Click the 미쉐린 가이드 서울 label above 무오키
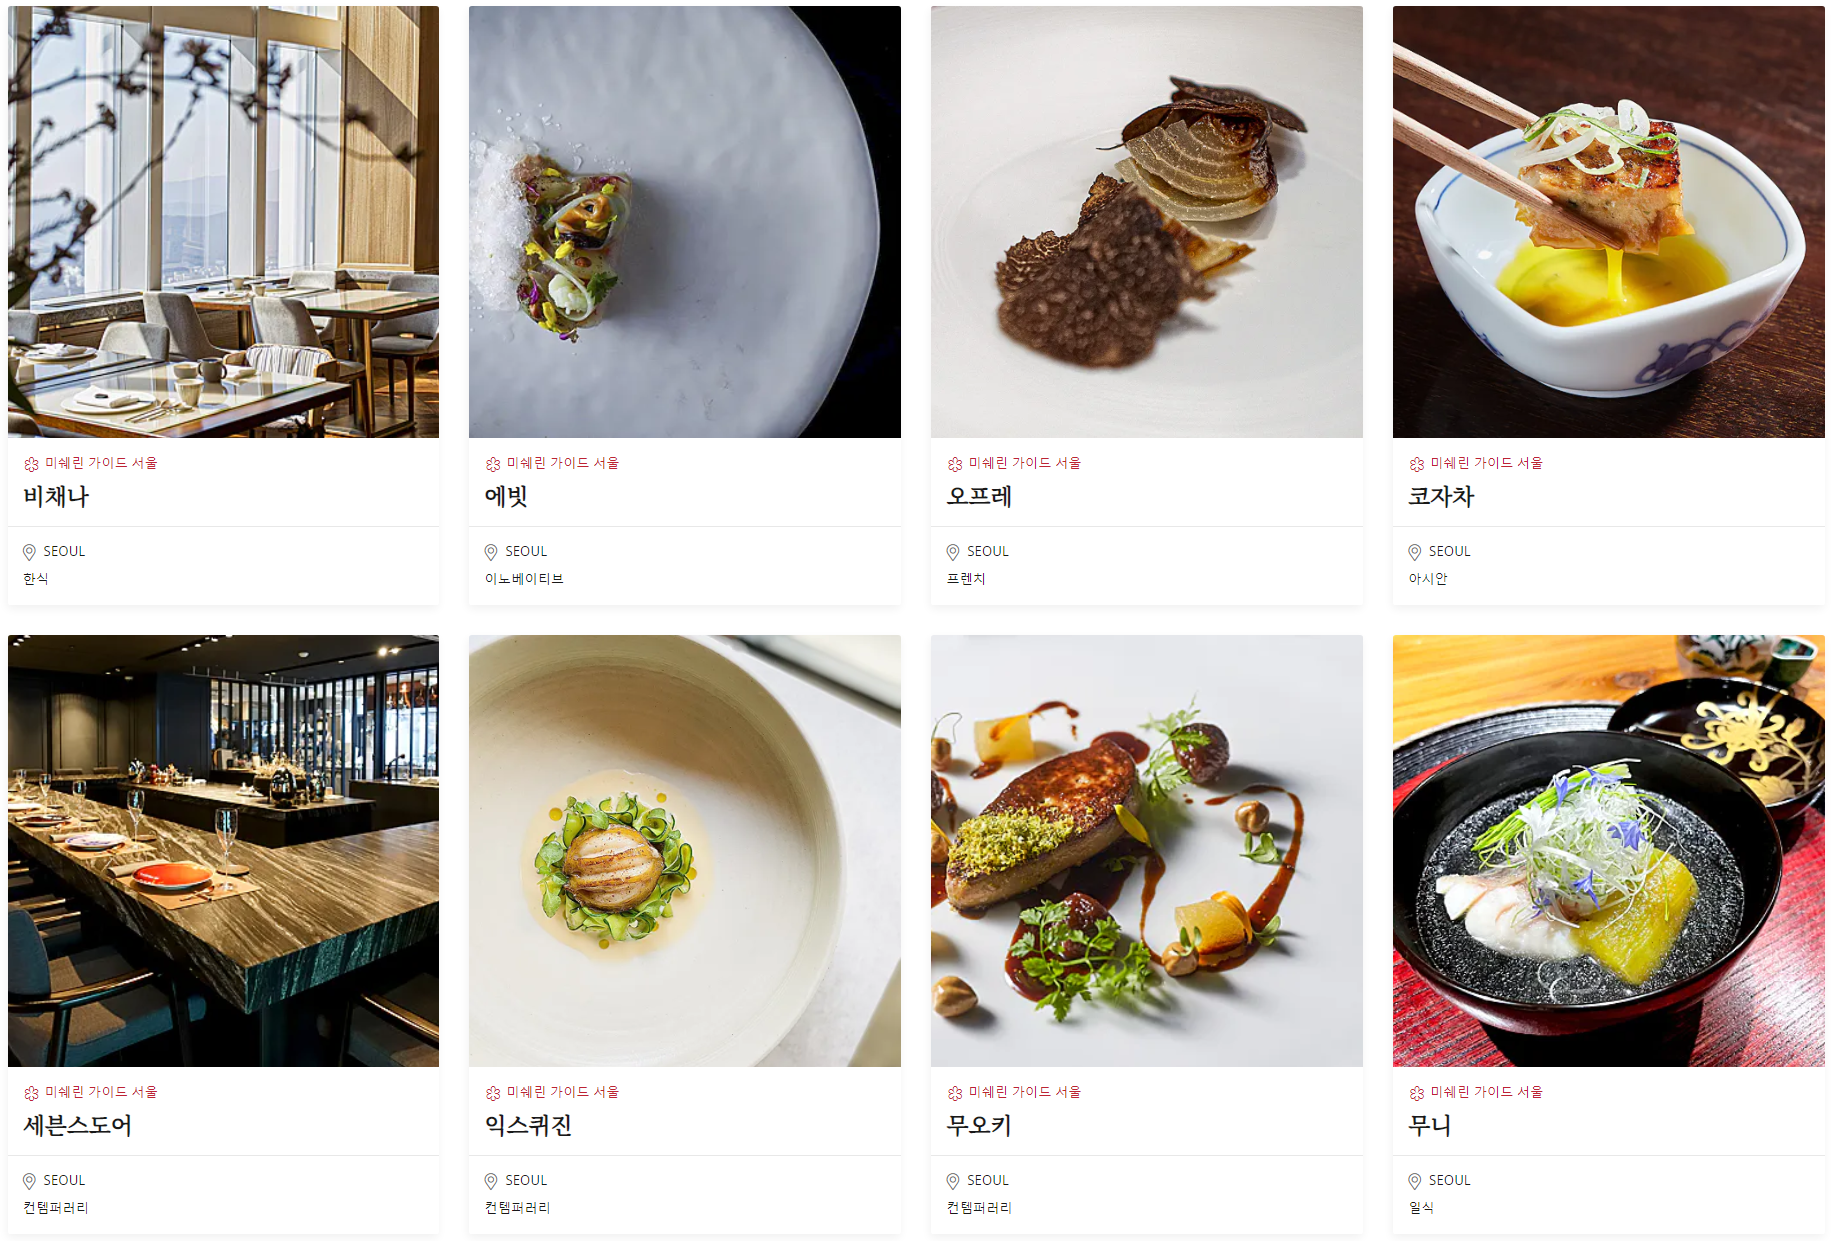This screenshot has width=1832, height=1241. coord(1025,1092)
